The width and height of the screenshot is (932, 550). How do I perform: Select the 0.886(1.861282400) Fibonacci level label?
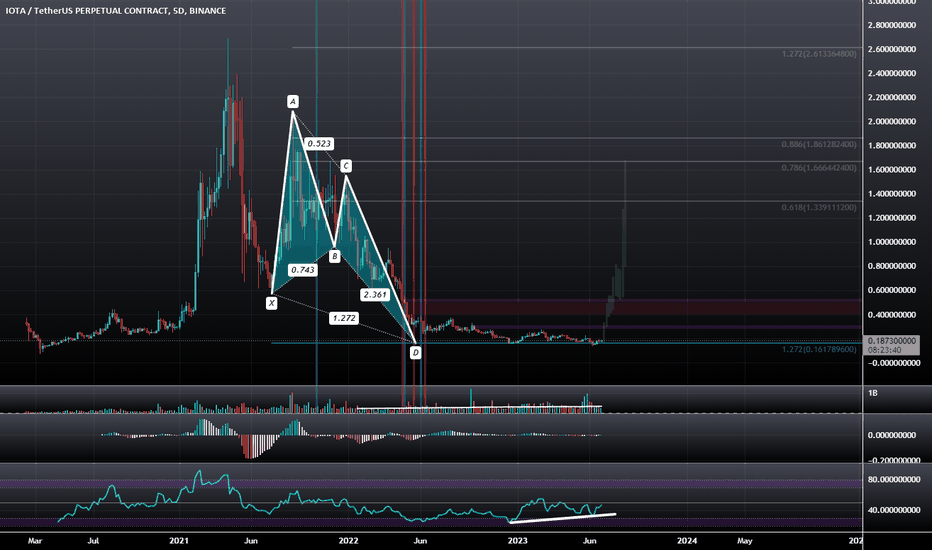tap(819, 144)
